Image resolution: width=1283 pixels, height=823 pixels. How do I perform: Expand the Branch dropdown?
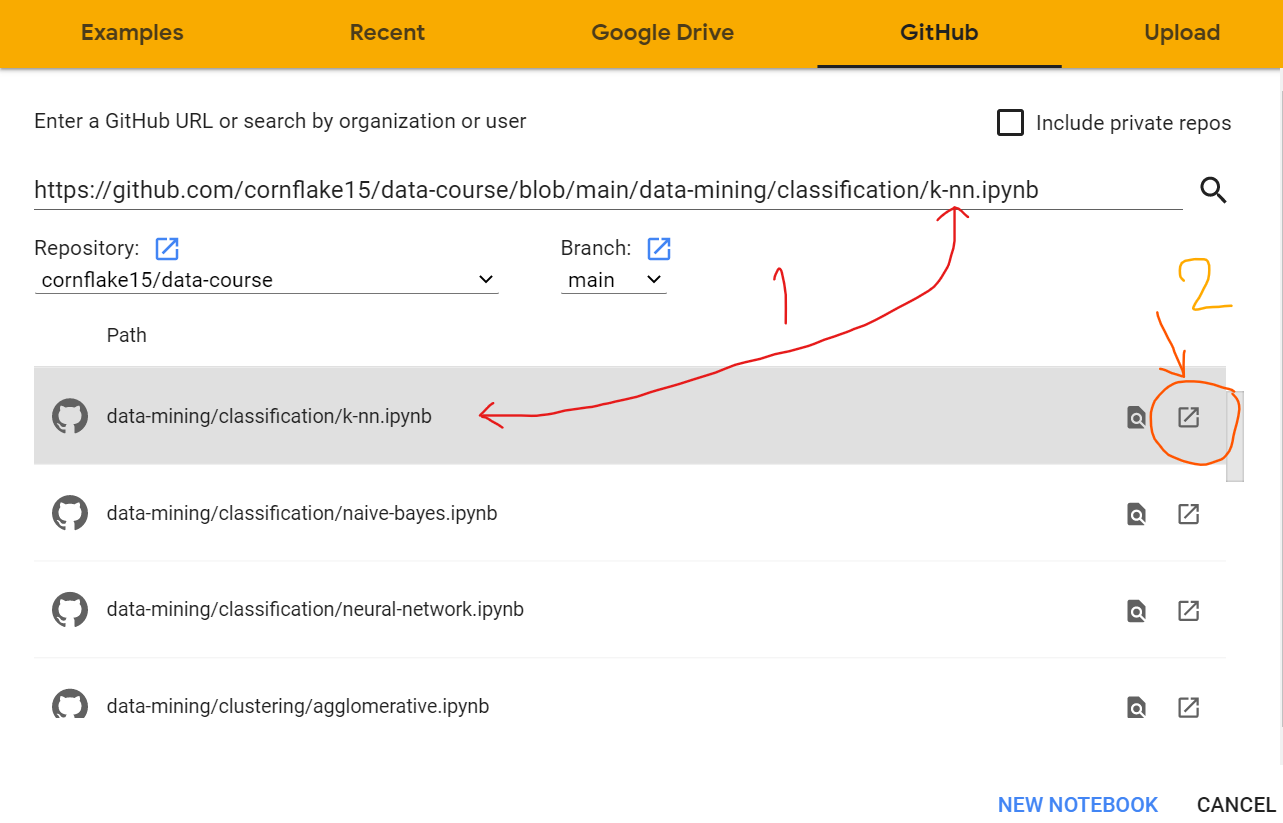614,280
